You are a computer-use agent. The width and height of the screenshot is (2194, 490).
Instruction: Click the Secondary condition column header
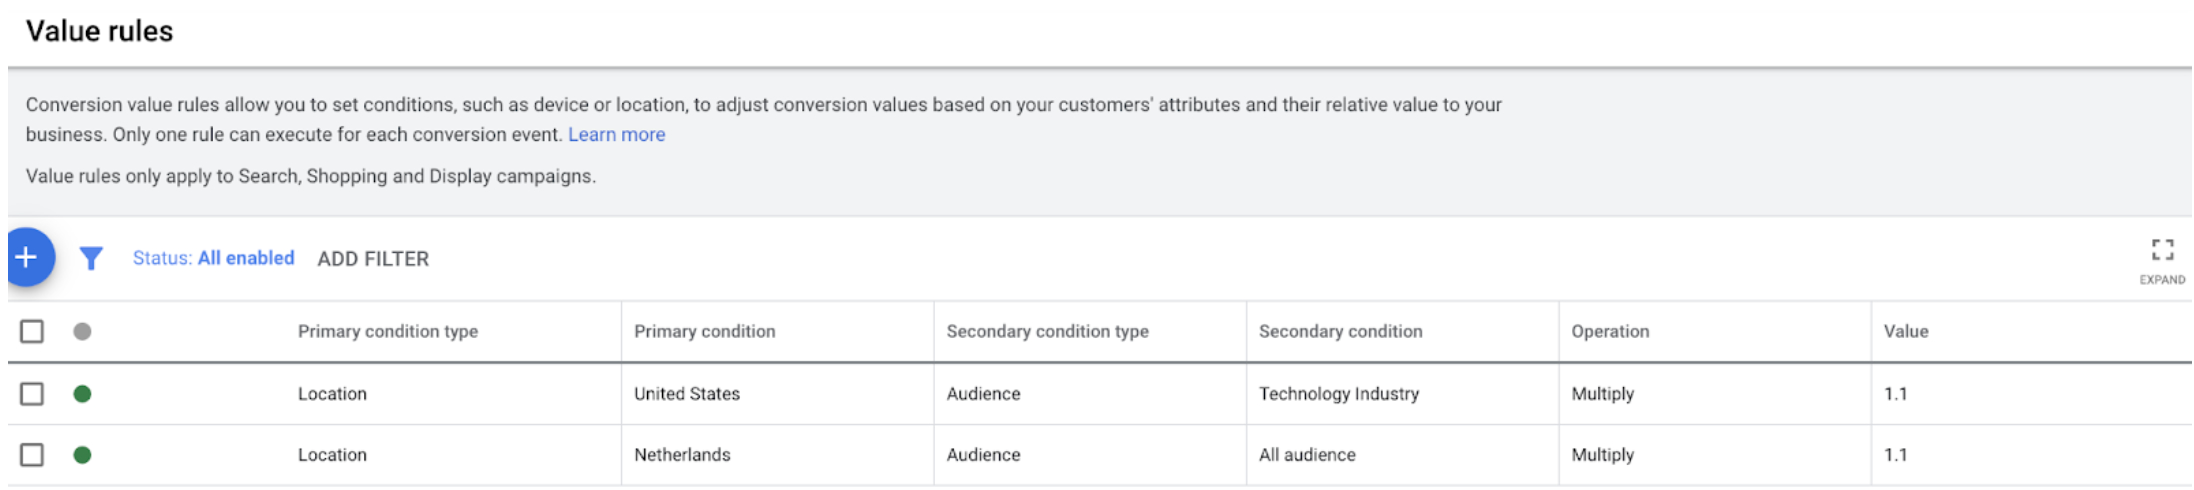(1340, 331)
